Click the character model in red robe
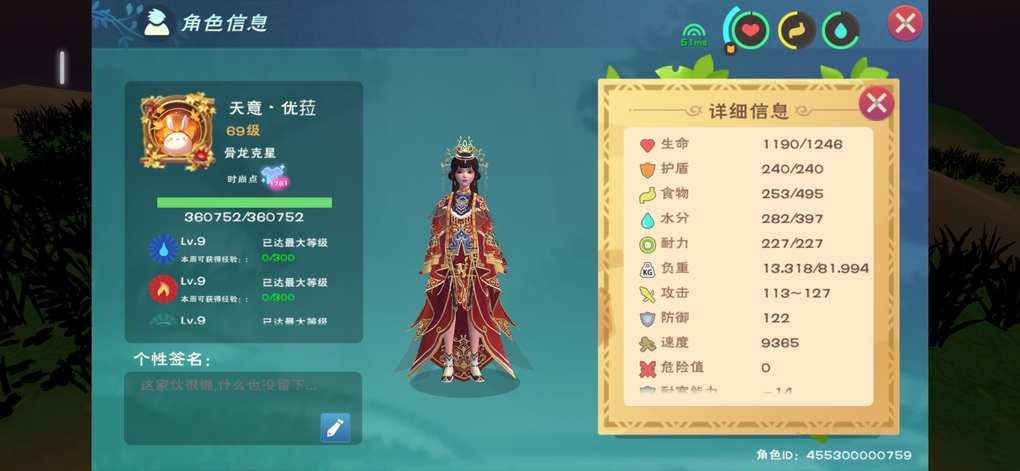1020x471 pixels. click(x=463, y=259)
